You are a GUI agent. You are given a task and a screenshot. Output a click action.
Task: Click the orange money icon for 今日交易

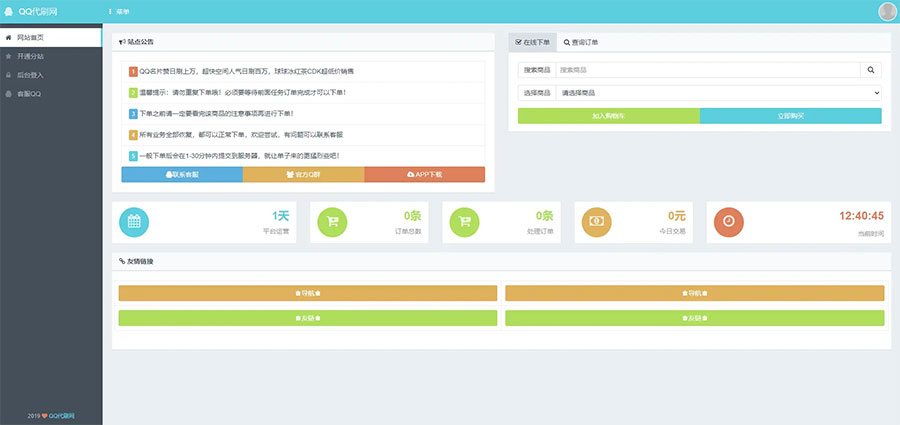pos(597,222)
